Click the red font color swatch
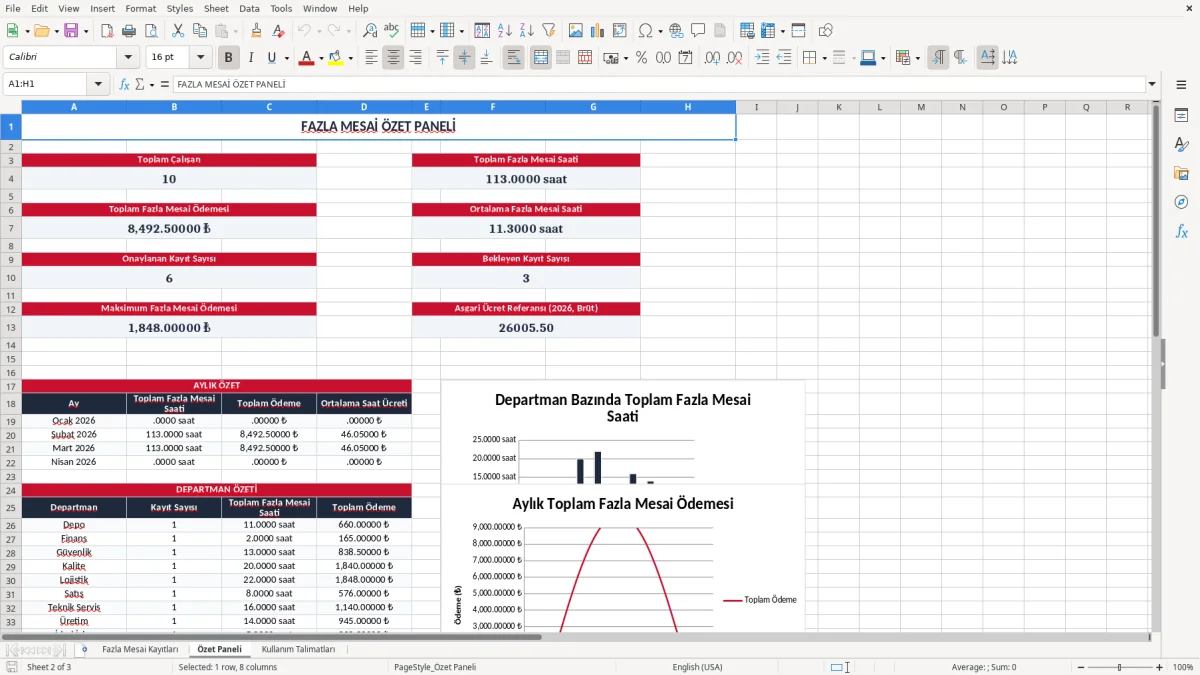 [x=306, y=58]
